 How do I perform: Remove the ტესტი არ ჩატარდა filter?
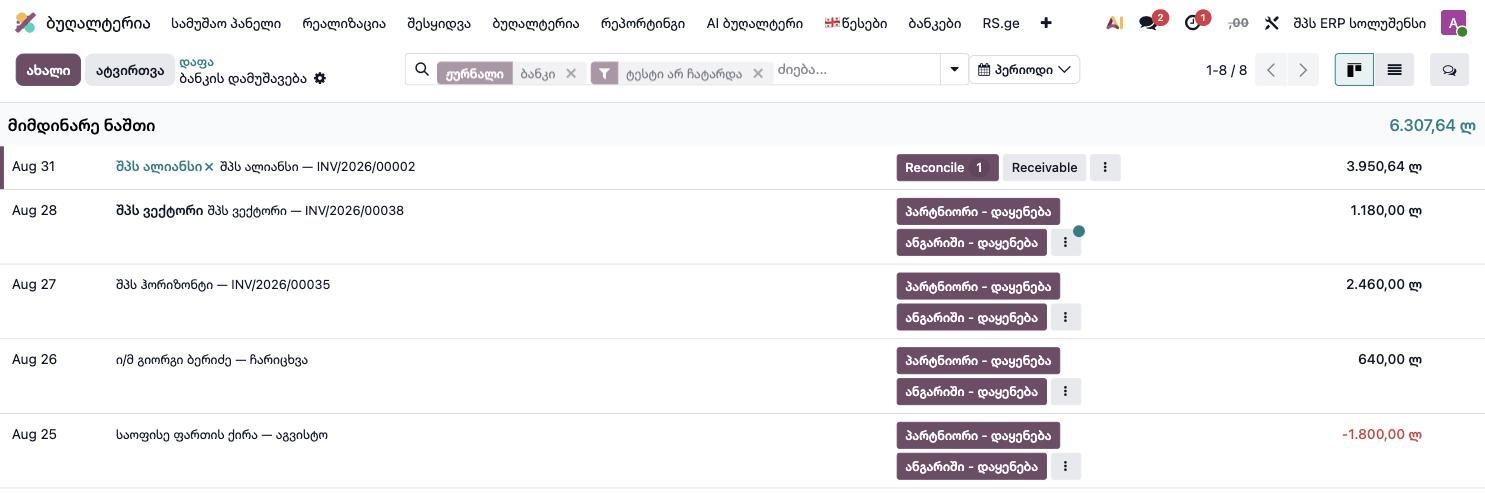(x=758, y=73)
